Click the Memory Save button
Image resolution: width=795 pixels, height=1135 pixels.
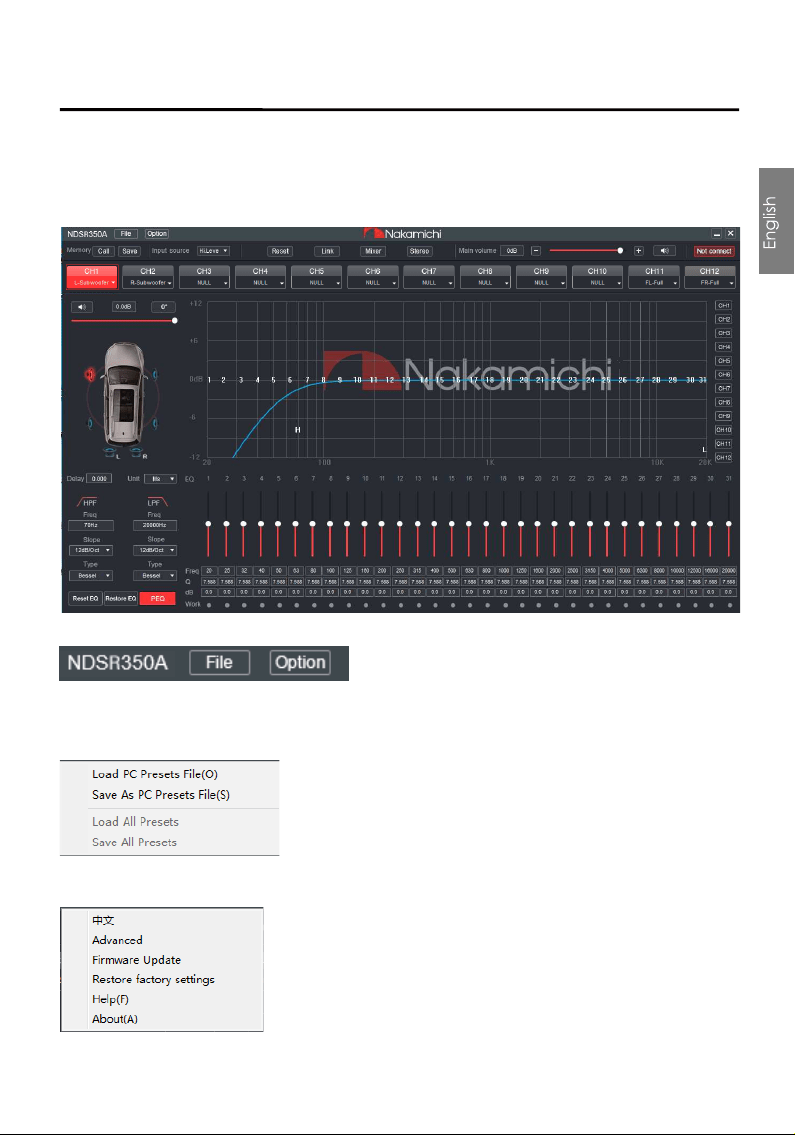click(x=130, y=251)
